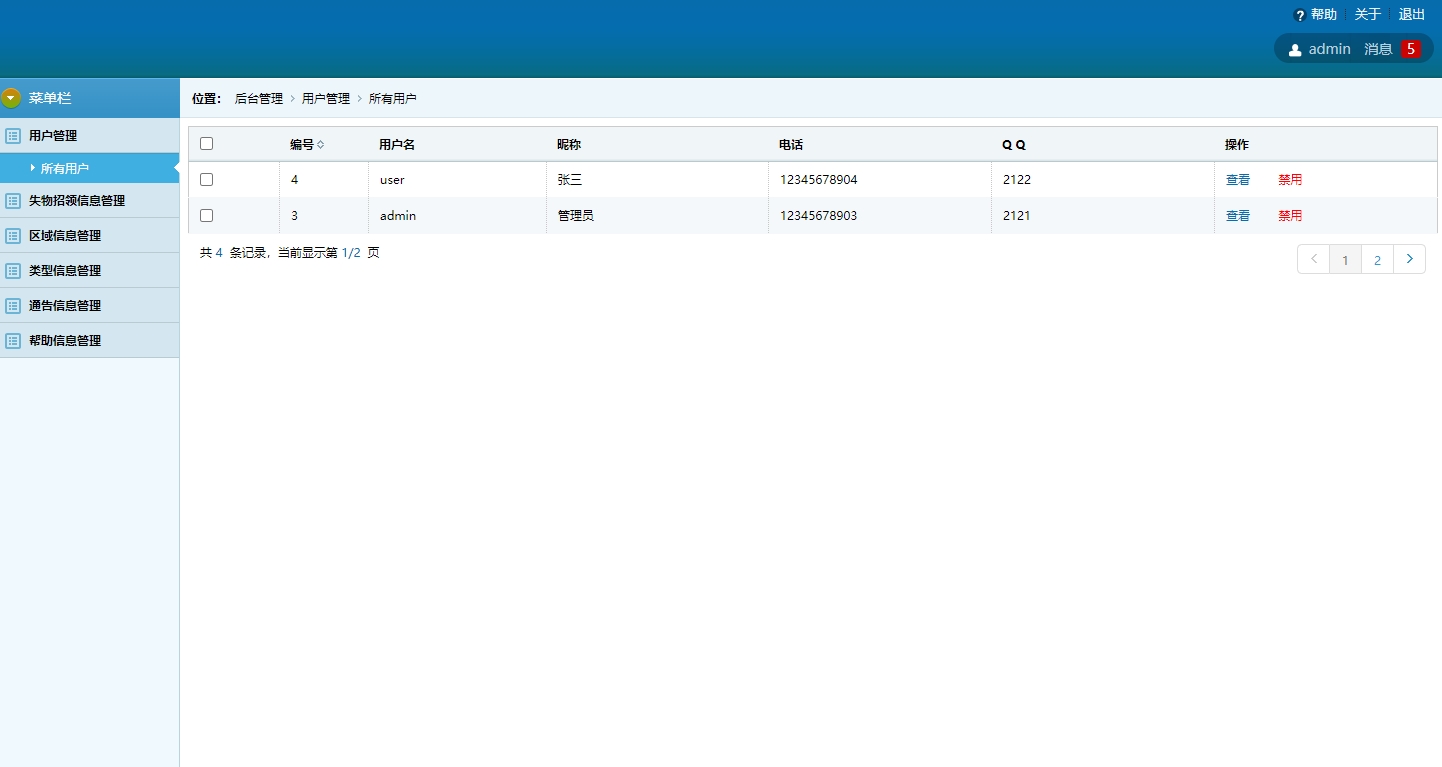Click 查看 link for user 张三
1442x767 pixels.
[x=1238, y=180]
